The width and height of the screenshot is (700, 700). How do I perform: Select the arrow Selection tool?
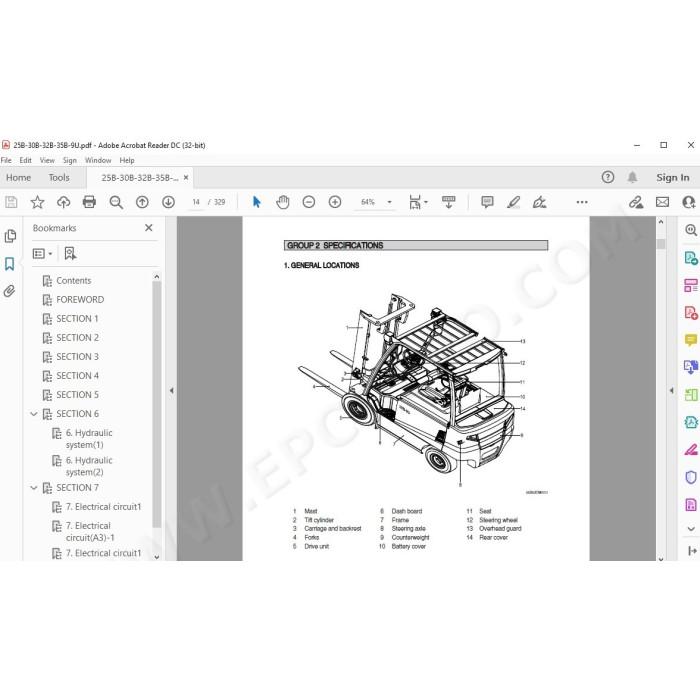click(256, 202)
